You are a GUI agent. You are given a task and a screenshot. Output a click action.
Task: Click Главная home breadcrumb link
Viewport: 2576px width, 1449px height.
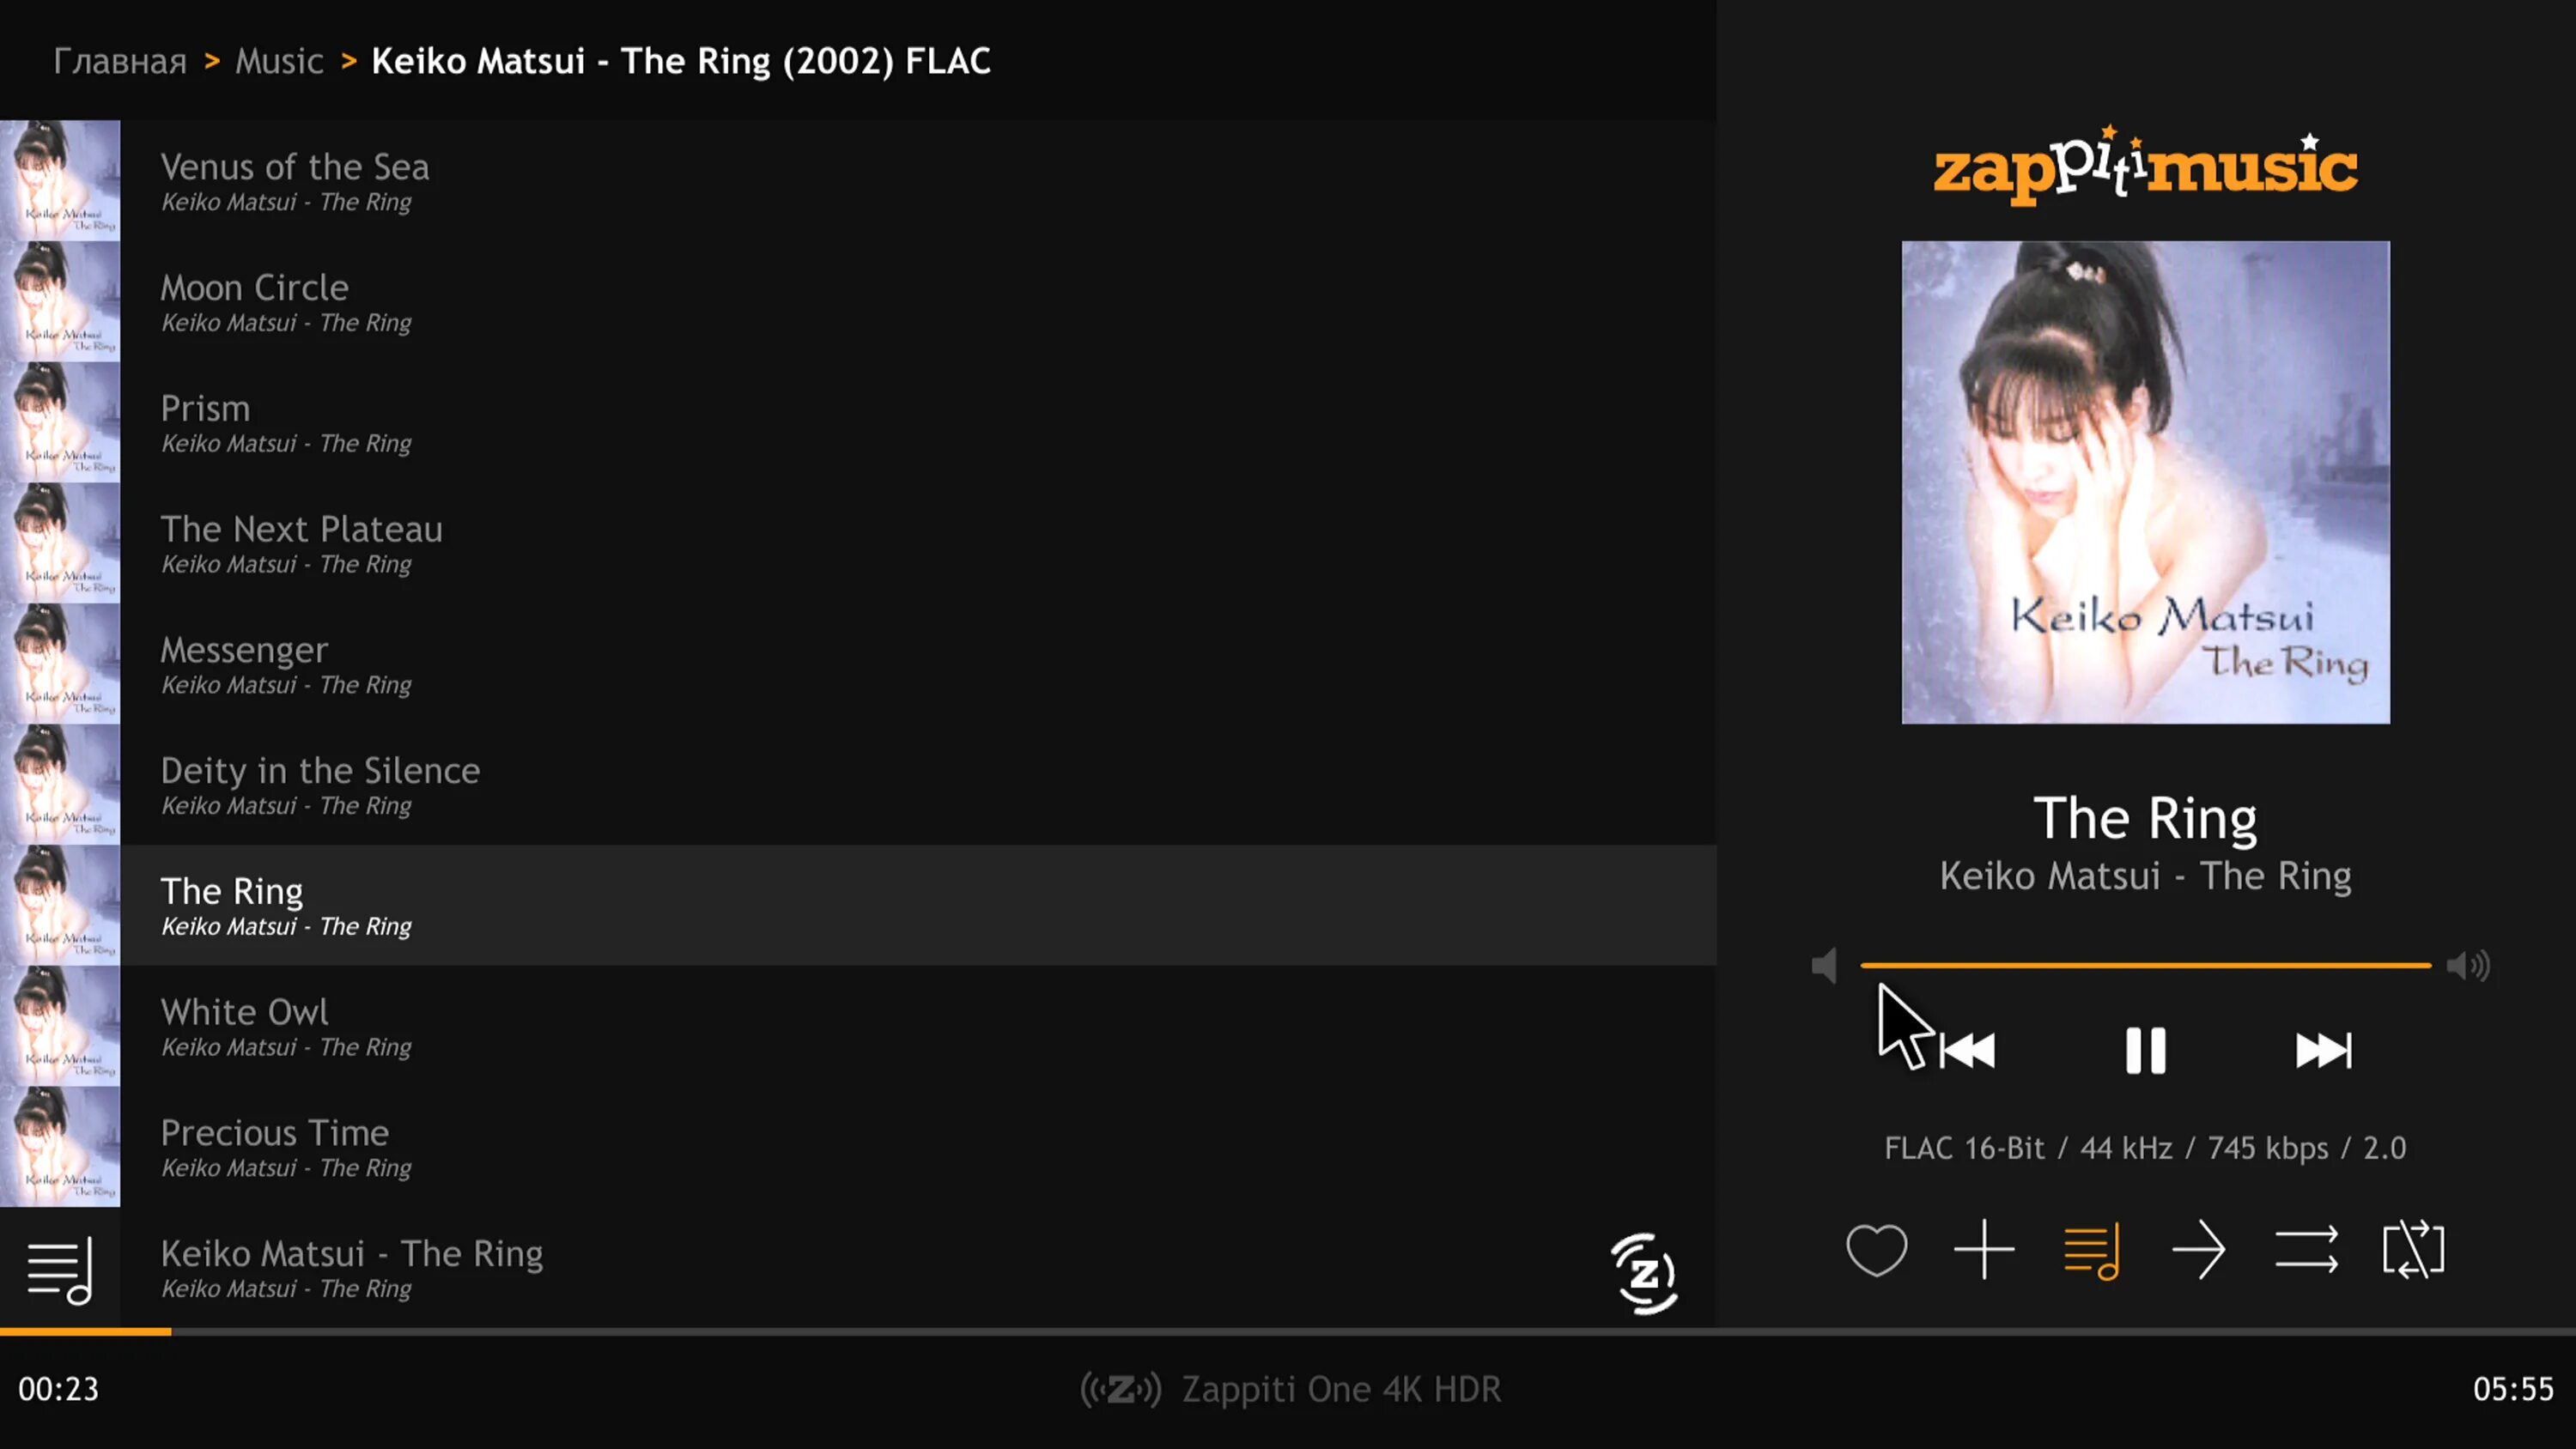117,60
